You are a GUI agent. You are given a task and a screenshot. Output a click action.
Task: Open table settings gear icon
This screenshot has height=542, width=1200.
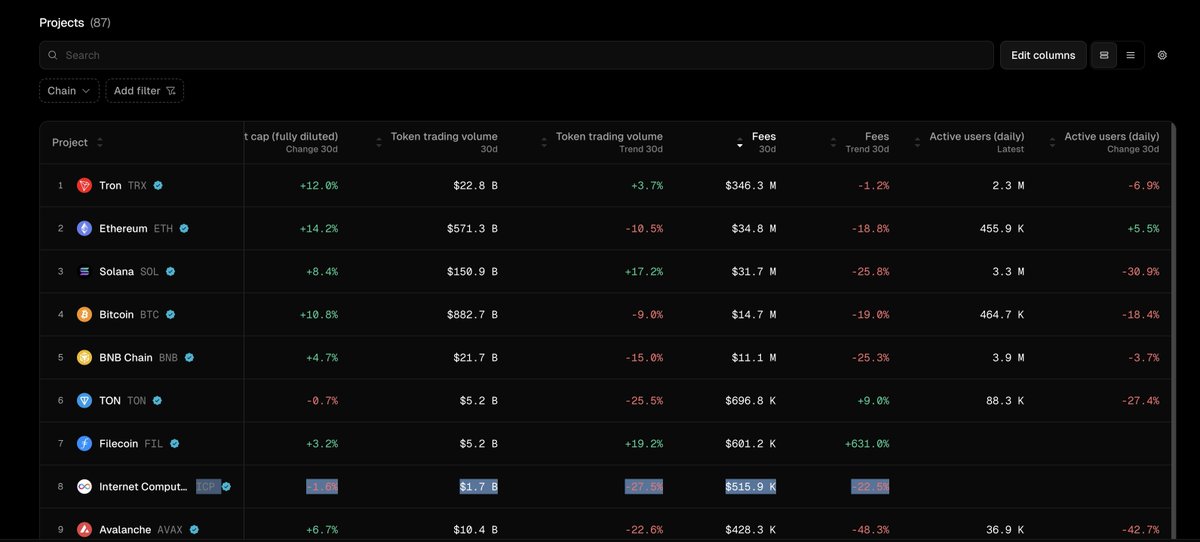click(1162, 55)
